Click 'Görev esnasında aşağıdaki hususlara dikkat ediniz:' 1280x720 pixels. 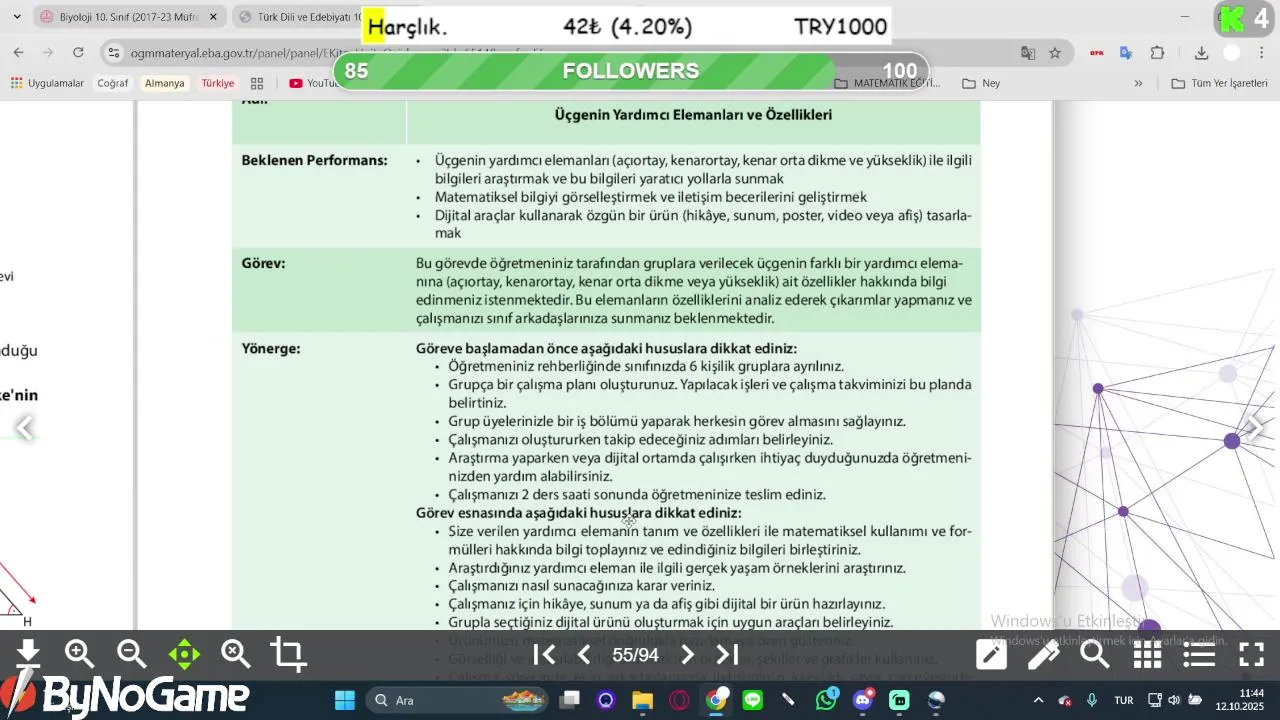(579, 513)
